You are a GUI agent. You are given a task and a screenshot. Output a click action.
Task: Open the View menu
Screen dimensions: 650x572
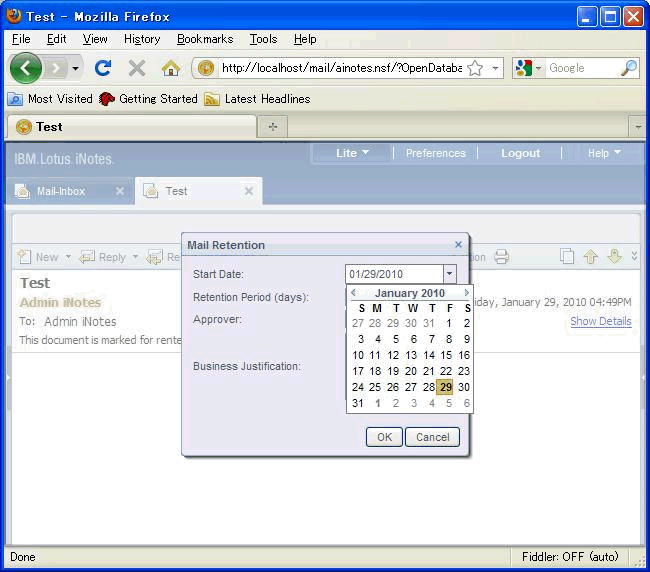pos(95,39)
